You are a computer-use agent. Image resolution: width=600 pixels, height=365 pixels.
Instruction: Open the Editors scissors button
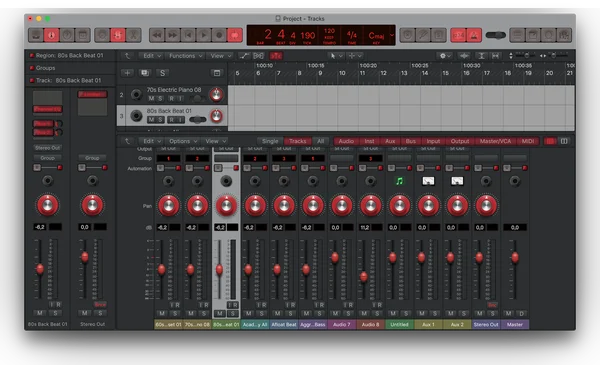pyautogui.click(x=133, y=35)
